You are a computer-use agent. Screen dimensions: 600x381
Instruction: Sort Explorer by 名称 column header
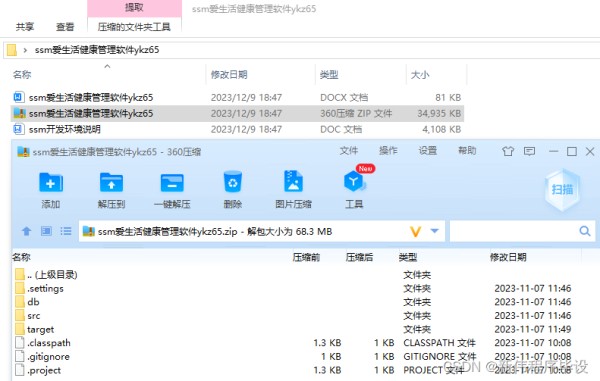coord(22,75)
